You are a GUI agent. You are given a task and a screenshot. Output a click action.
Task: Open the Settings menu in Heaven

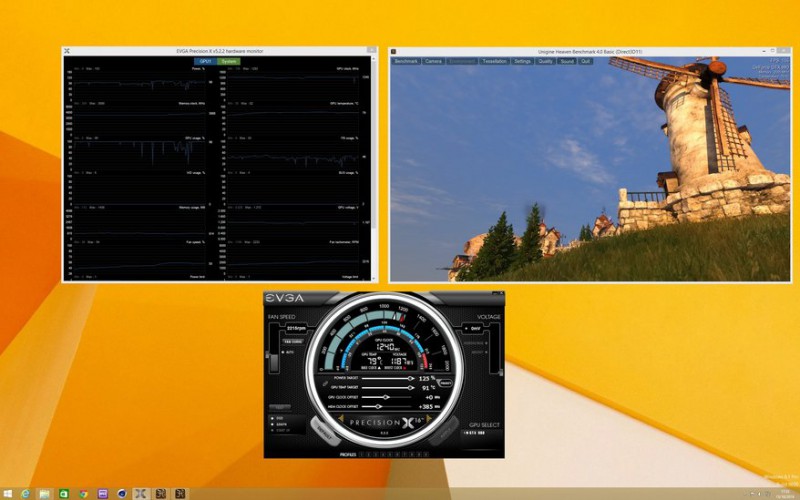pos(522,61)
